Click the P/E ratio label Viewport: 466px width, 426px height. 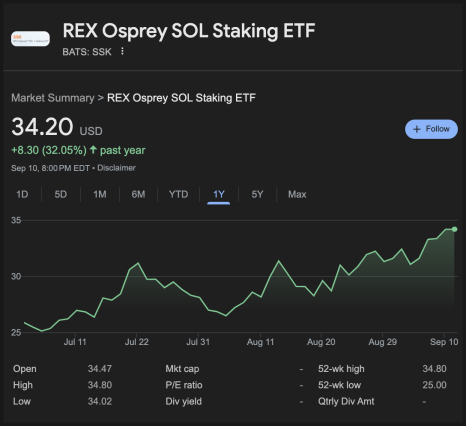click(184, 385)
